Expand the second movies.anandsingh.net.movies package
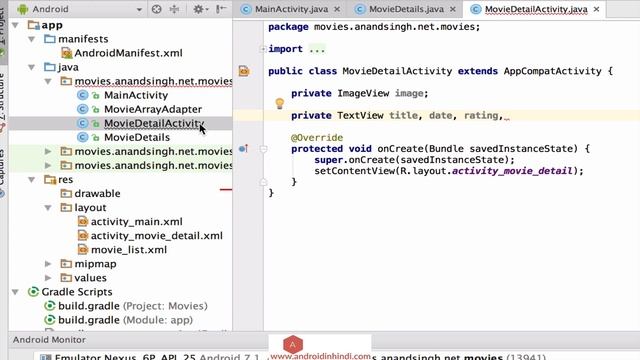The width and height of the screenshot is (640, 360). pyautogui.click(x=48, y=151)
